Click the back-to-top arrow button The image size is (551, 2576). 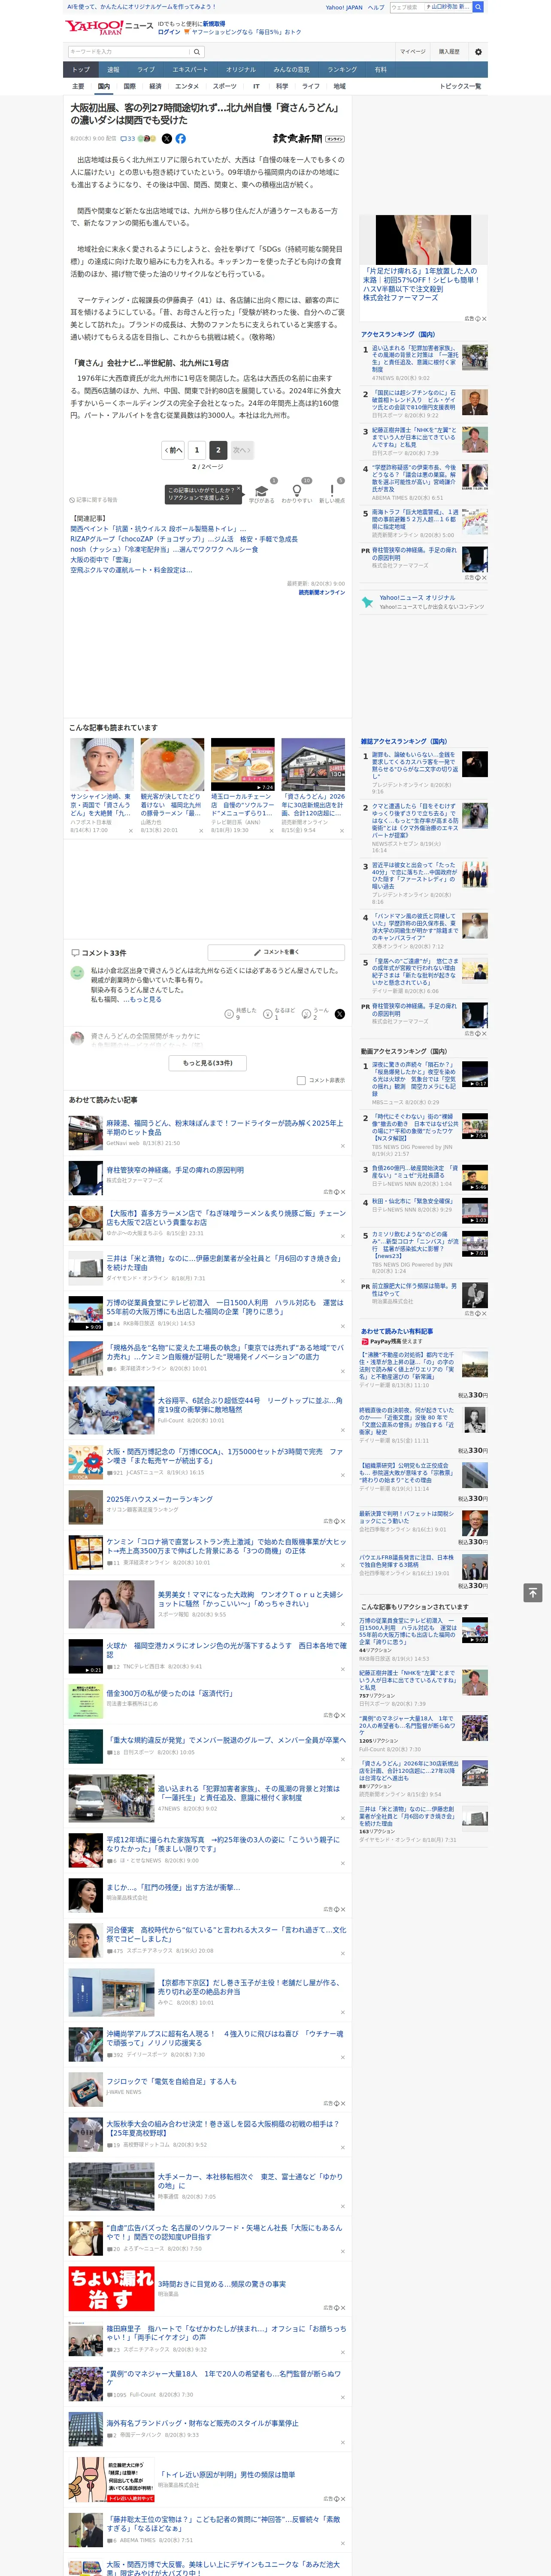[x=533, y=1593]
